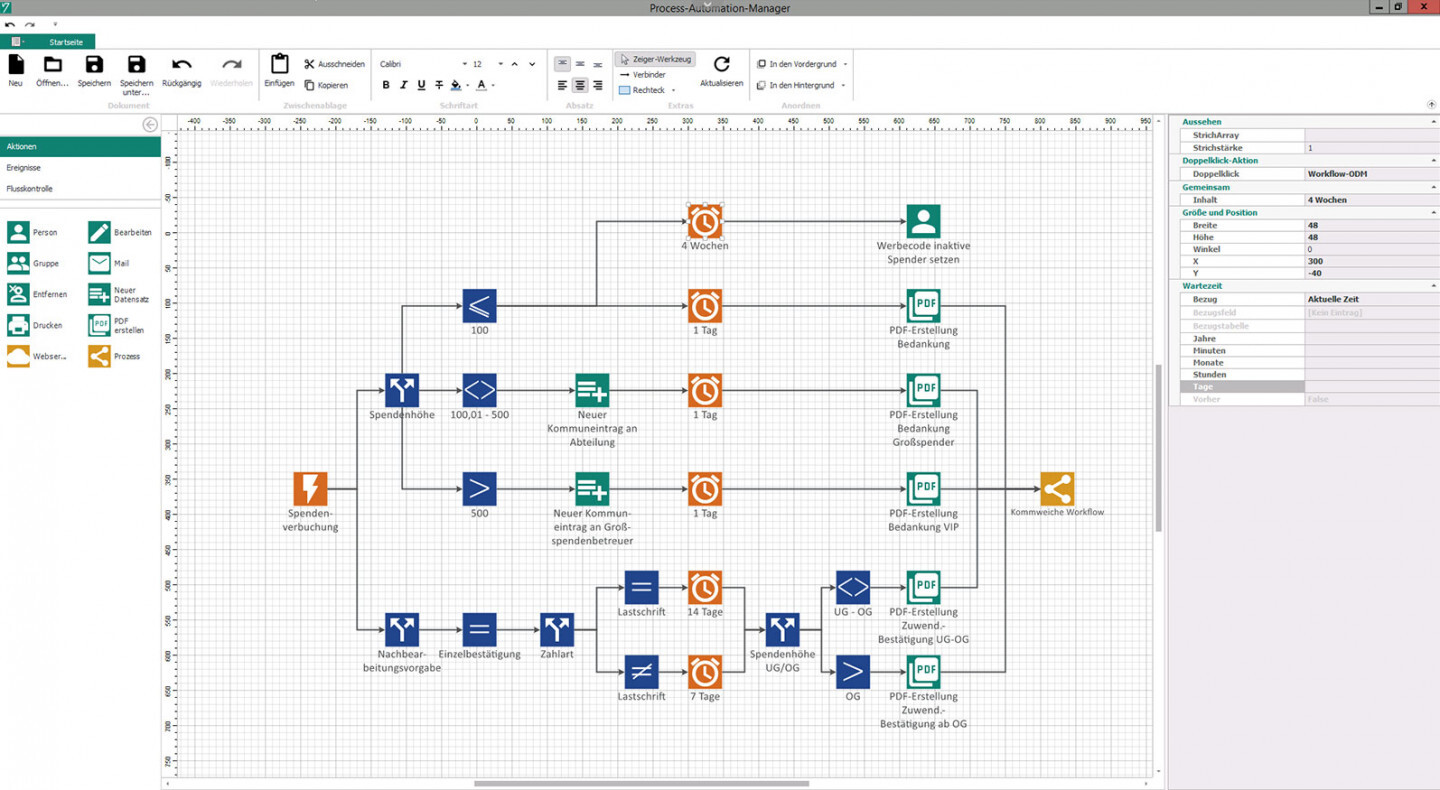This screenshot has width=1440, height=790.
Task: Collapse the Größe und Position section
Action: (x=1433, y=213)
